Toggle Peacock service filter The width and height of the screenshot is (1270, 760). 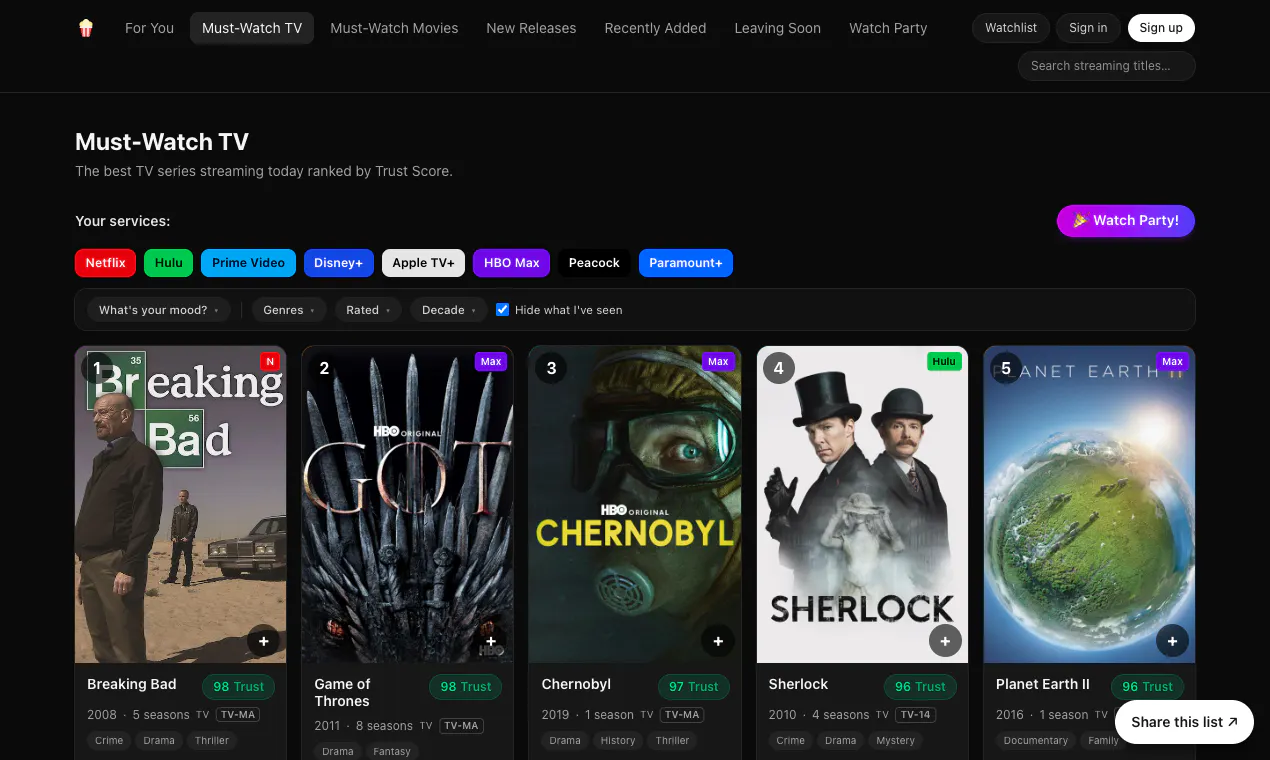[x=595, y=263]
